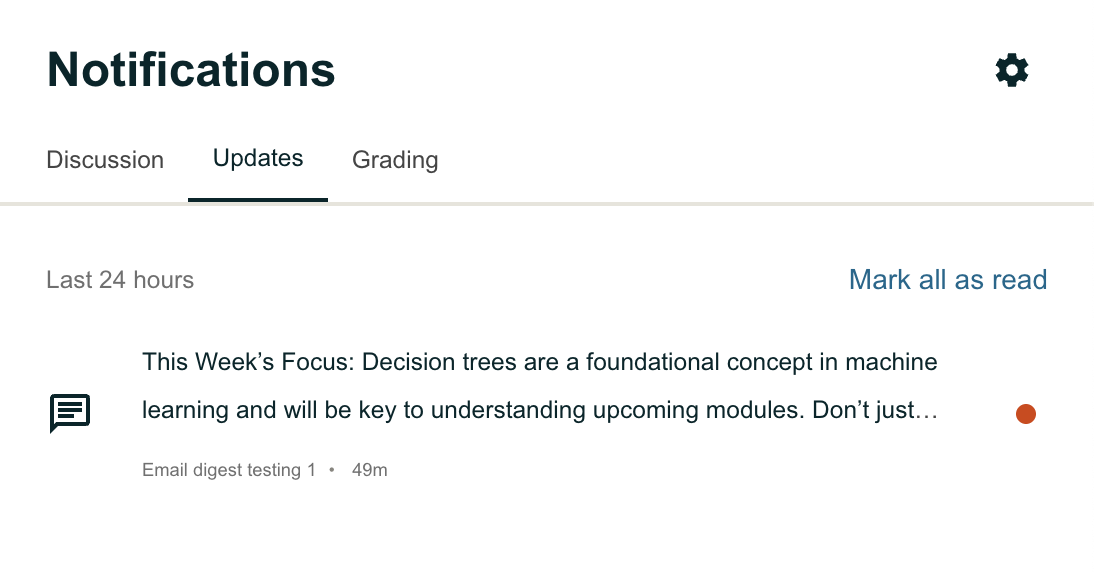Click the announcement speech bubble icon

click(x=70, y=413)
